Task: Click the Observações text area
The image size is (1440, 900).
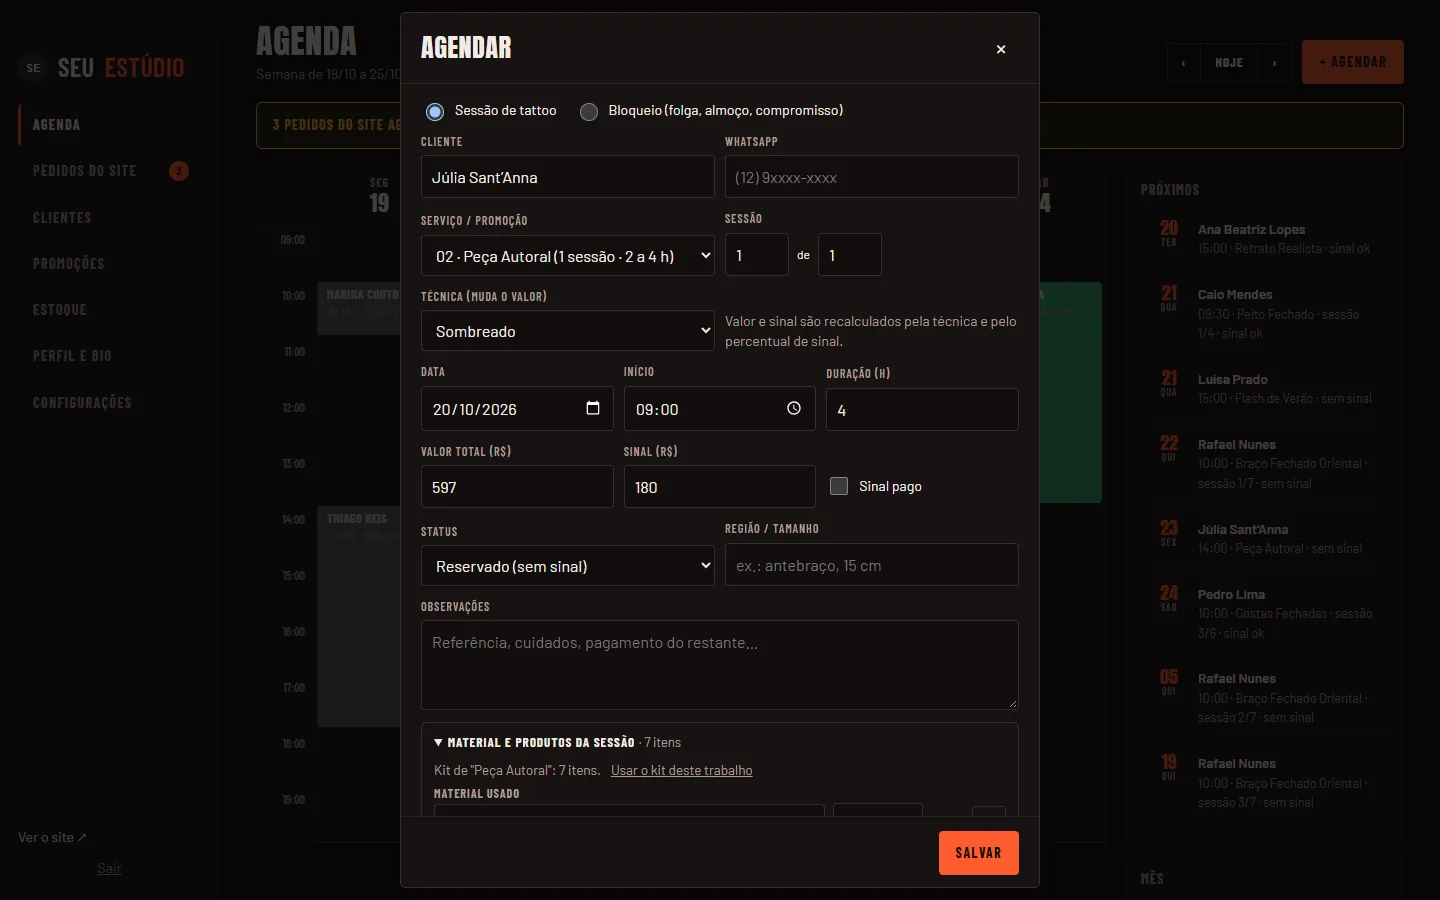Action: (720, 665)
